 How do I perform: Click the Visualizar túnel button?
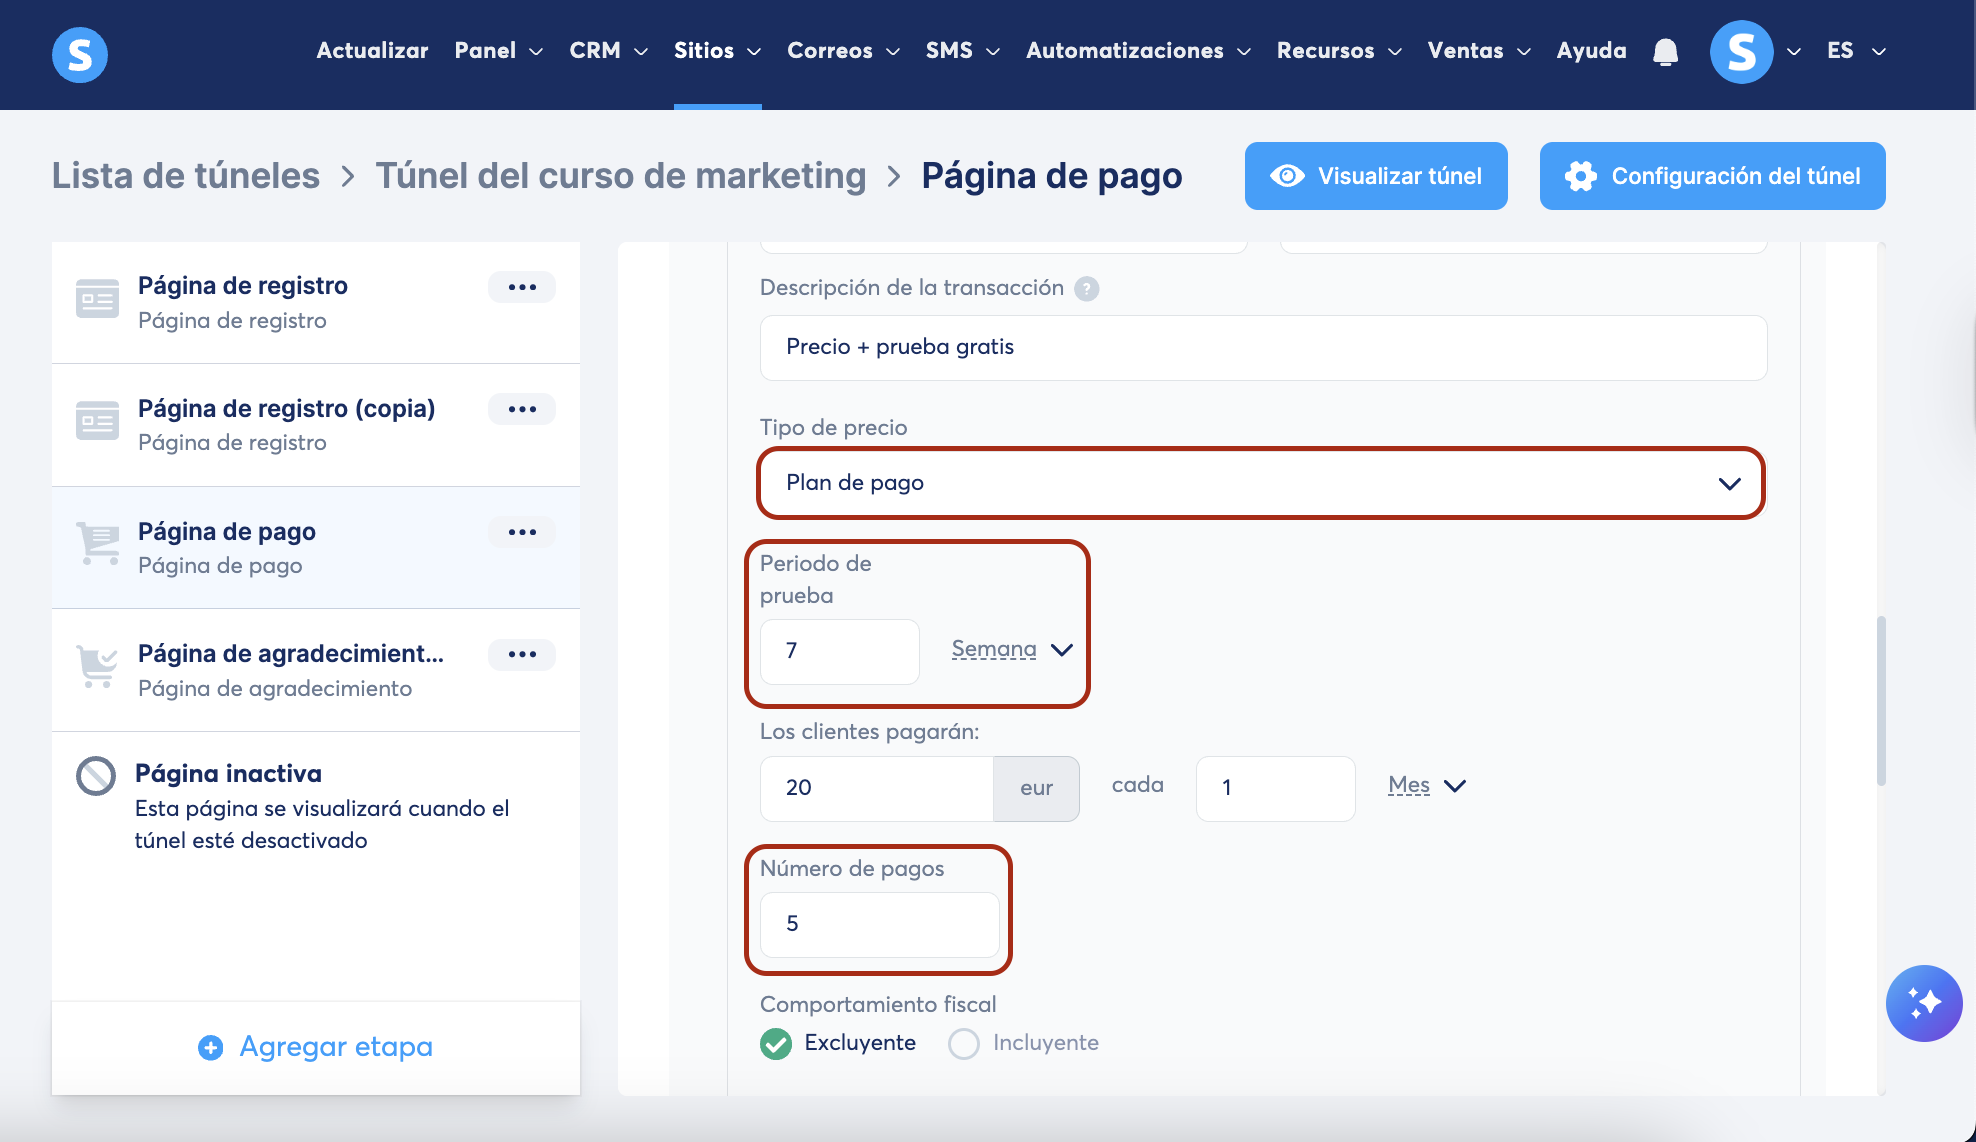pyautogui.click(x=1375, y=176)
